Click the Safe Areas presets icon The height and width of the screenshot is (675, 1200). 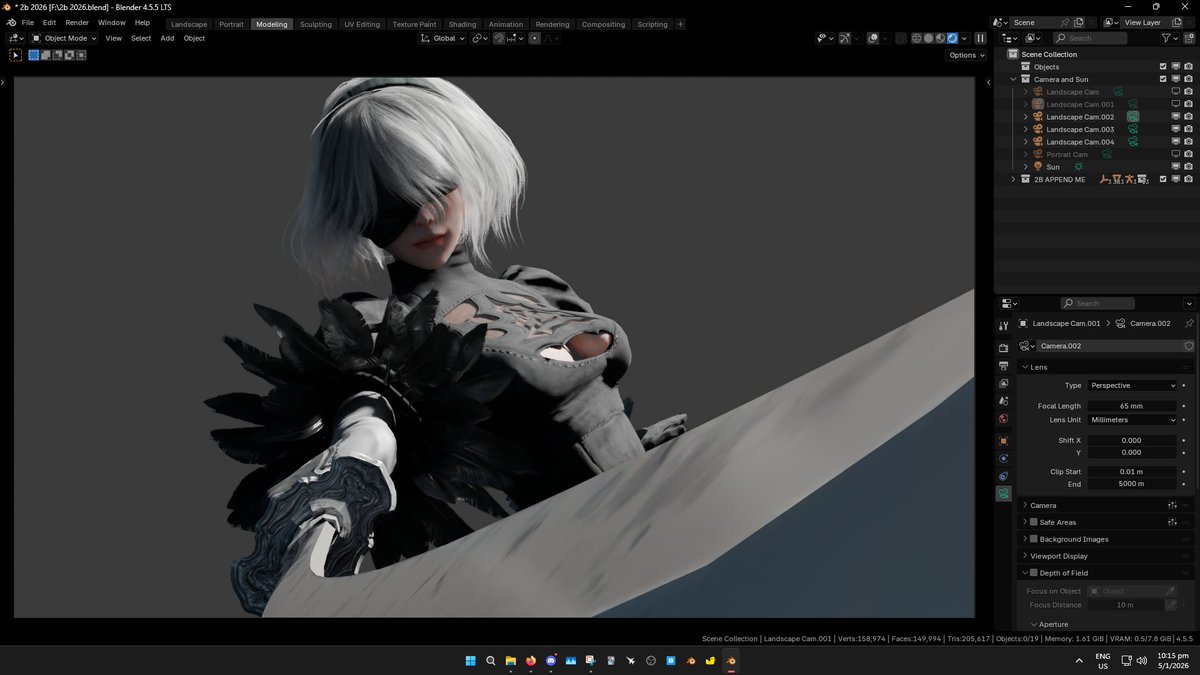tap(1172, 522)
